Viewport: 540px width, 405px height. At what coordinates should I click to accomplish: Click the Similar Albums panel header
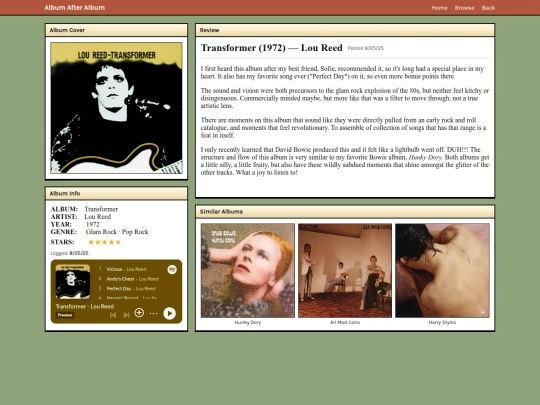pos(345,211)
